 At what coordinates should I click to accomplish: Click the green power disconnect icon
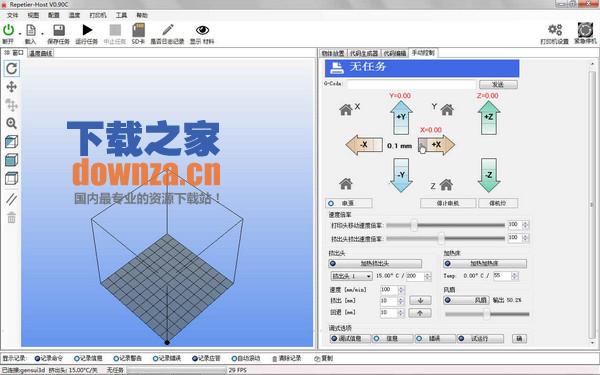coord(8,30)
